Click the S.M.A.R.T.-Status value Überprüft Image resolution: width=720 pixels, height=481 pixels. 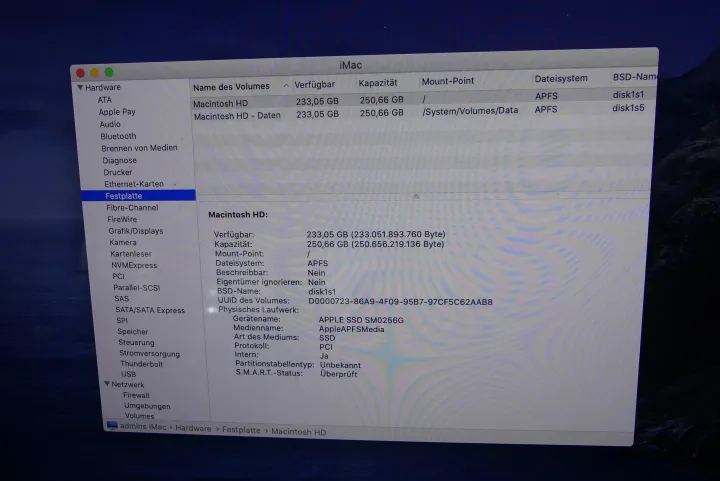(338, 374)
